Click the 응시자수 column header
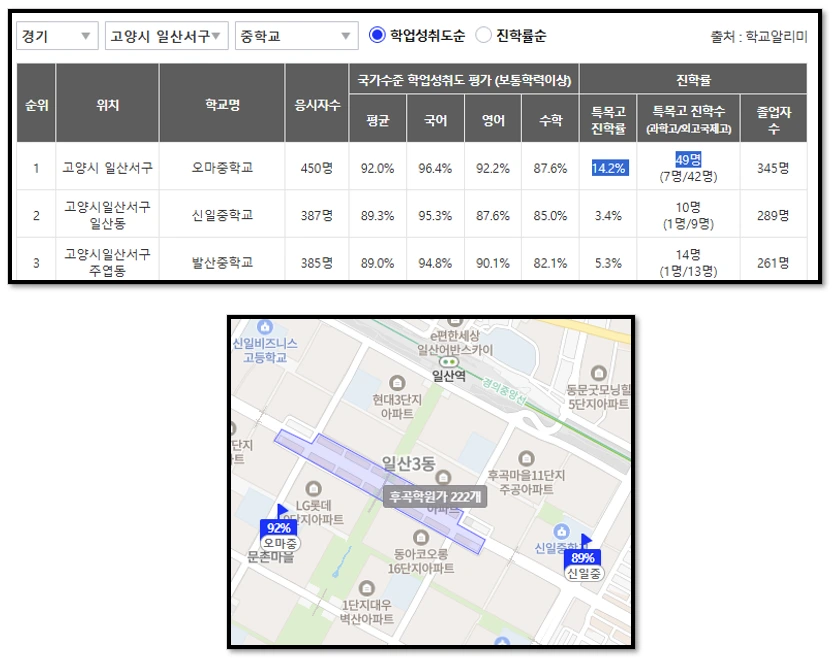 pyautogui.click(x=317, y=103)
